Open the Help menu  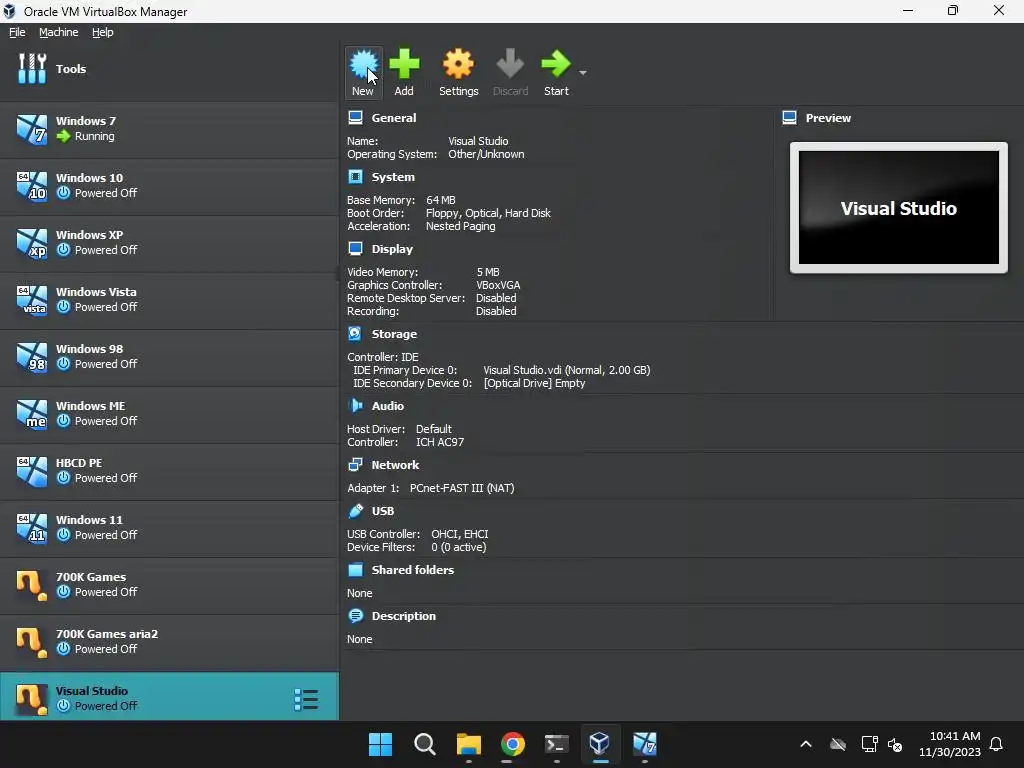click(103, 32)
